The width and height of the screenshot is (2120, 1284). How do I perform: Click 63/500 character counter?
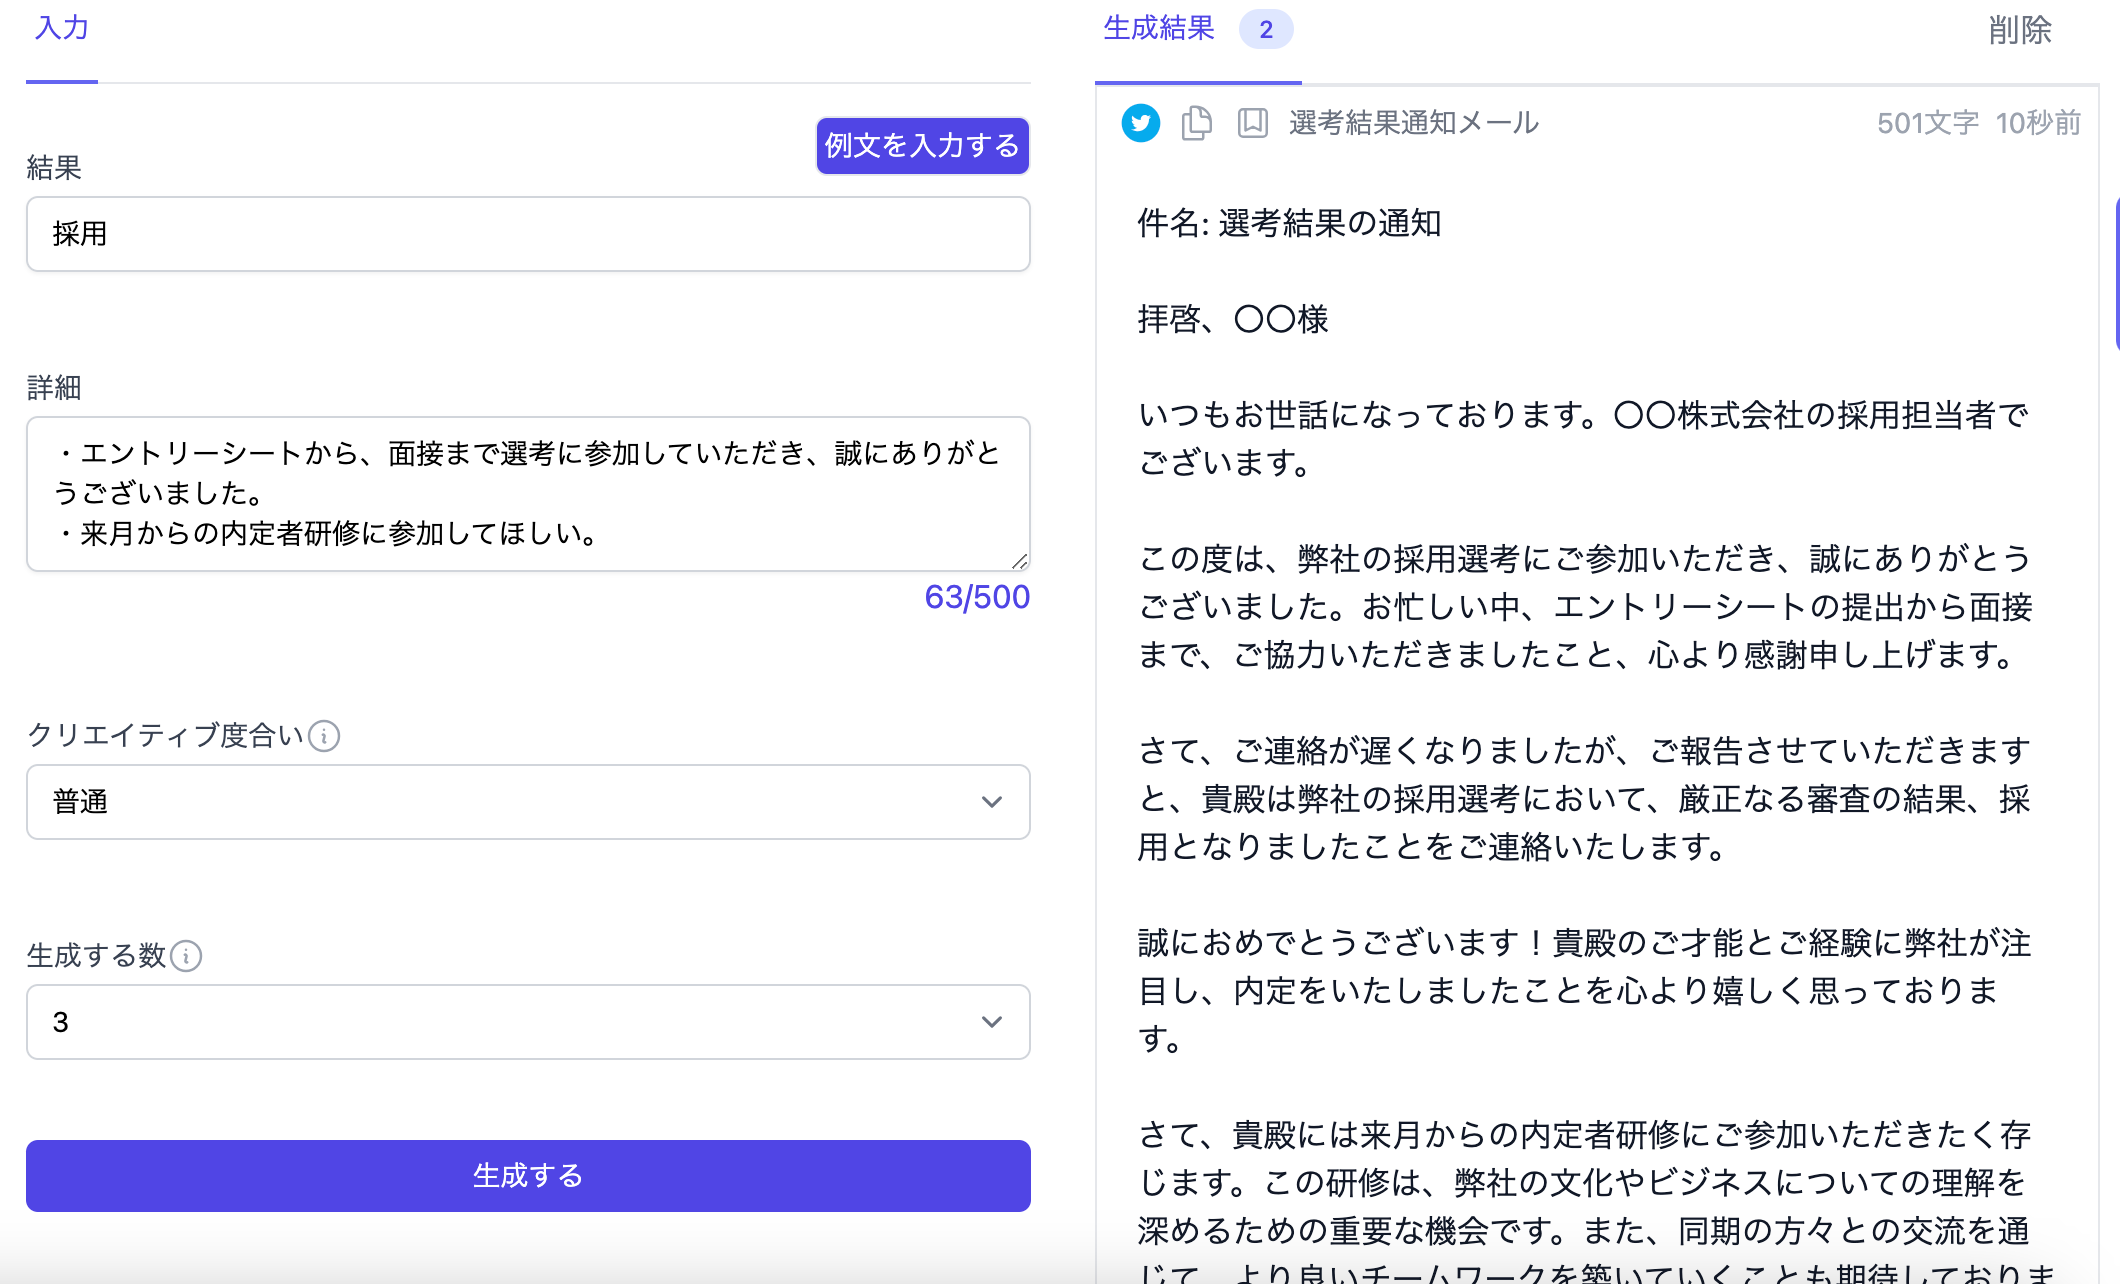tap(977, 597)
